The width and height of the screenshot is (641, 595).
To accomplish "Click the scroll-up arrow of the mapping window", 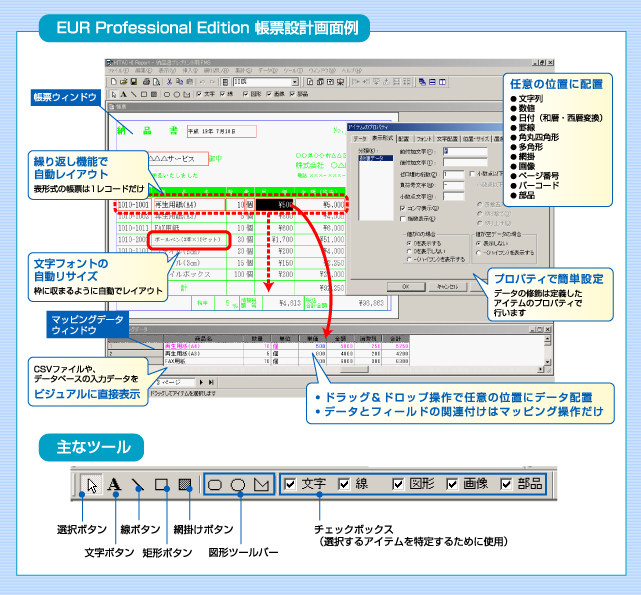I will pyautogui.click(x=548, y=339).
